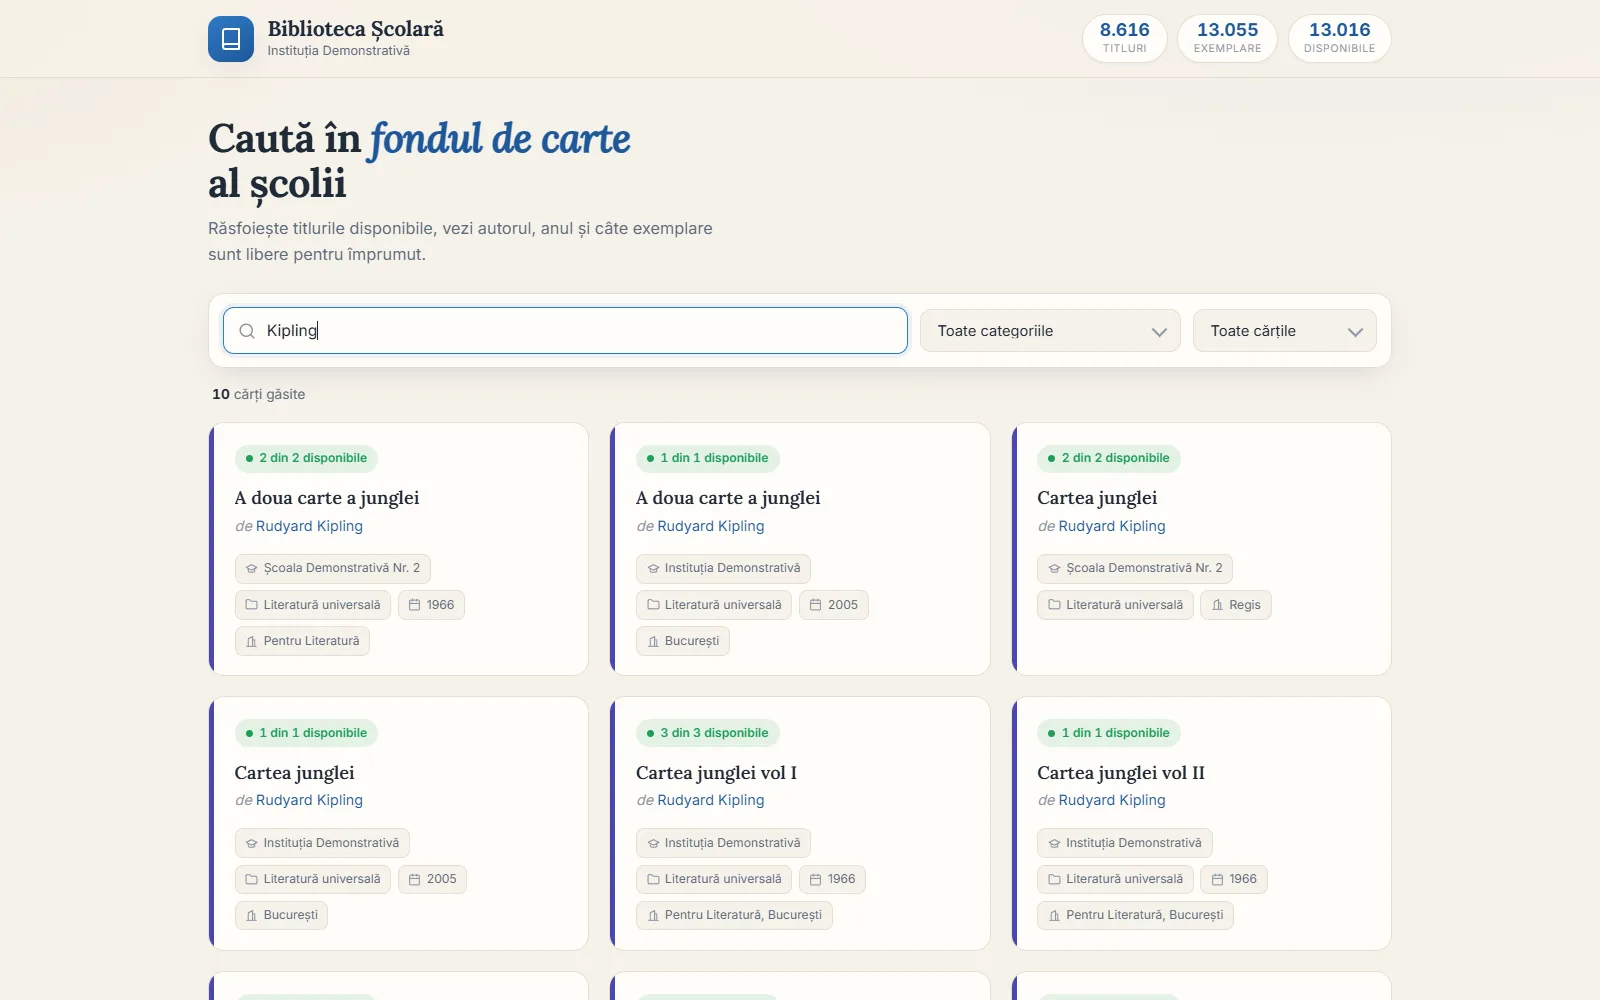
Task: Click the Cartea junglei vol I title
Action: [x=716, y=773]
